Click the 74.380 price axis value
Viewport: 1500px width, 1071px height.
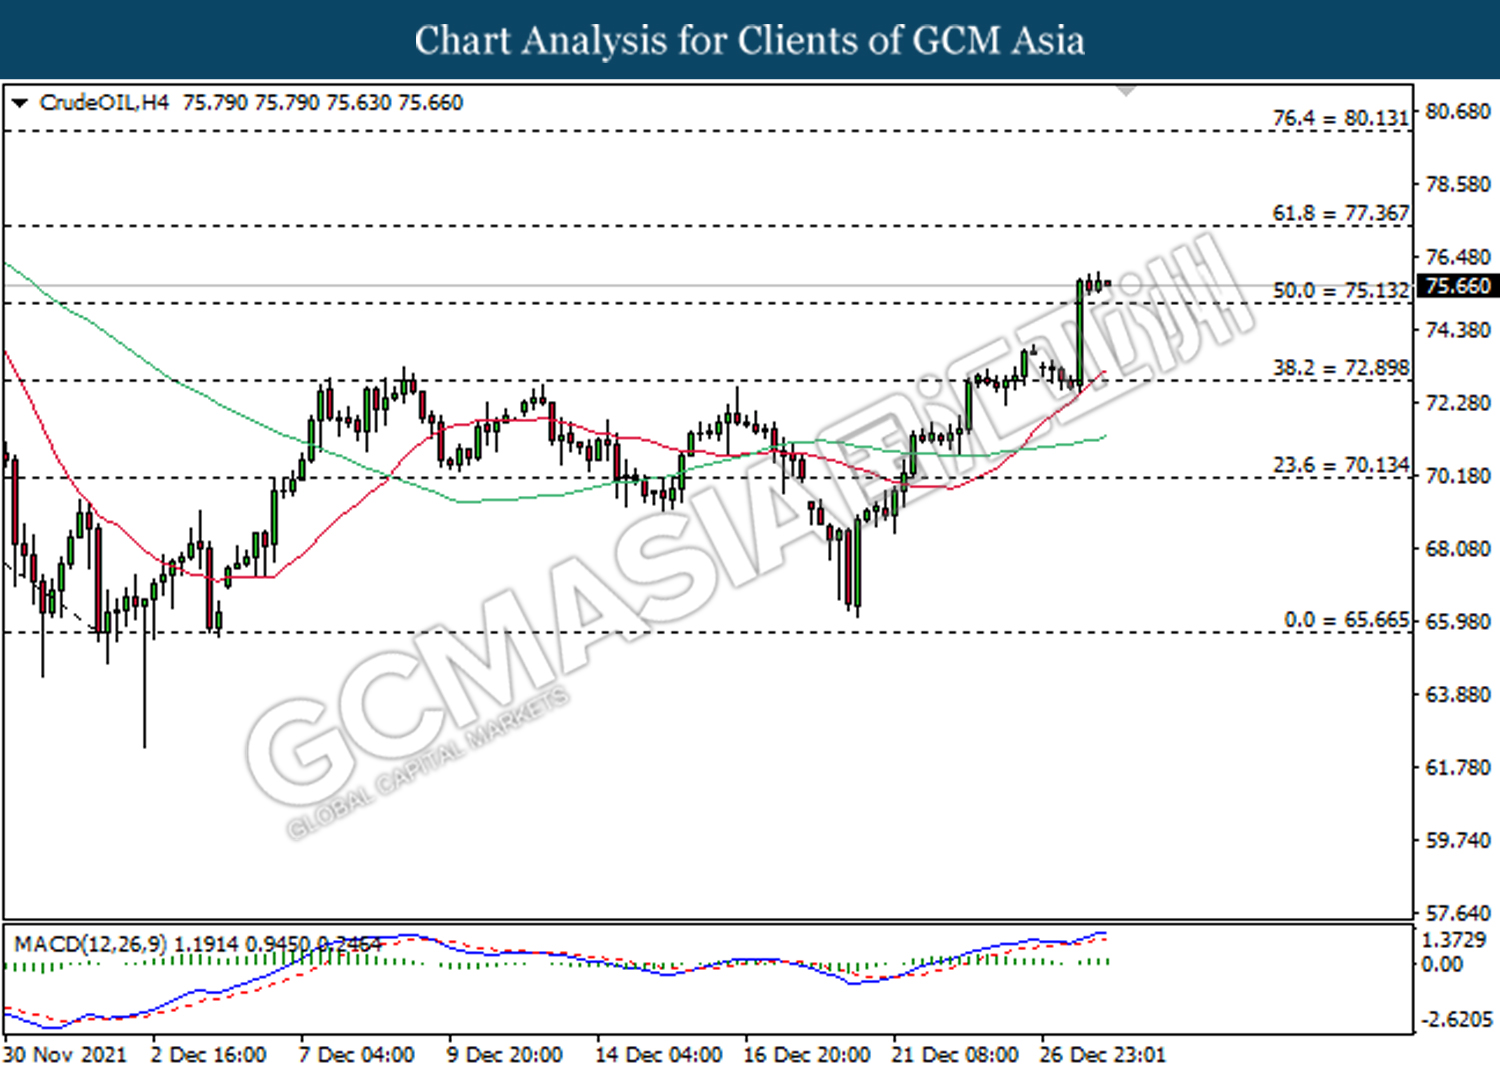(1458, 330)
